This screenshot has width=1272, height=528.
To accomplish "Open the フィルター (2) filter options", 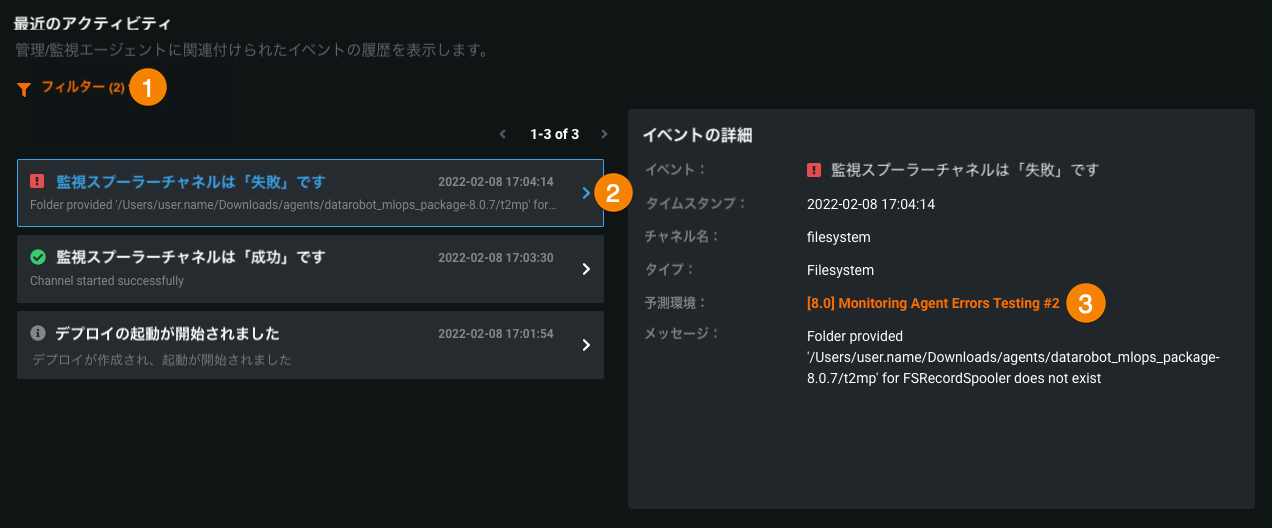I will pyautogui.click(x=82, y=88).
